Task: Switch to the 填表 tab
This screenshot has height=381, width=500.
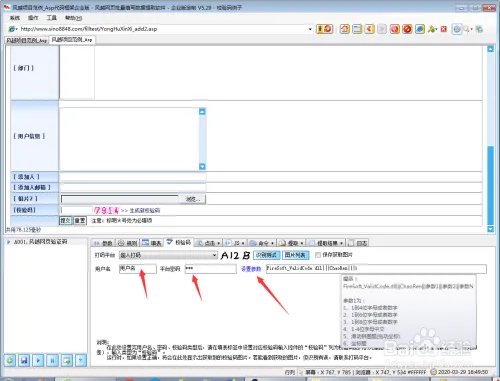Action: tap(152, 243)
